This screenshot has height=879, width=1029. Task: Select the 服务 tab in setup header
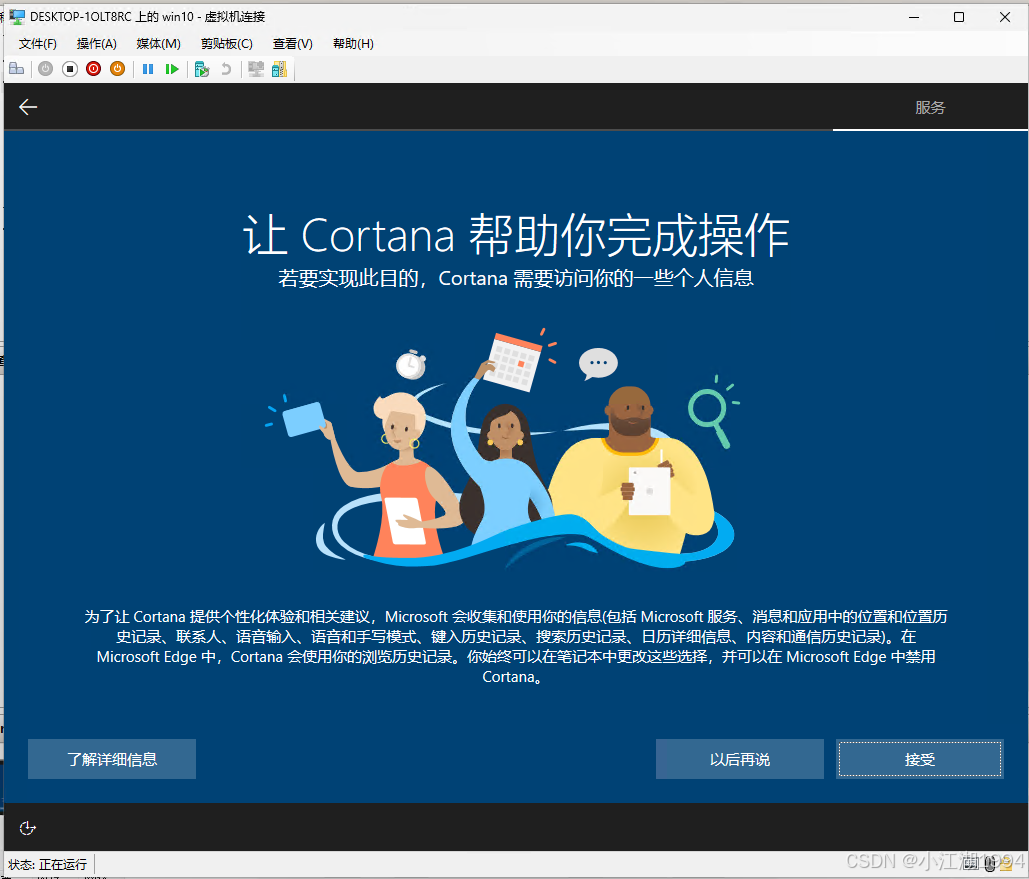tap(930, 108)
